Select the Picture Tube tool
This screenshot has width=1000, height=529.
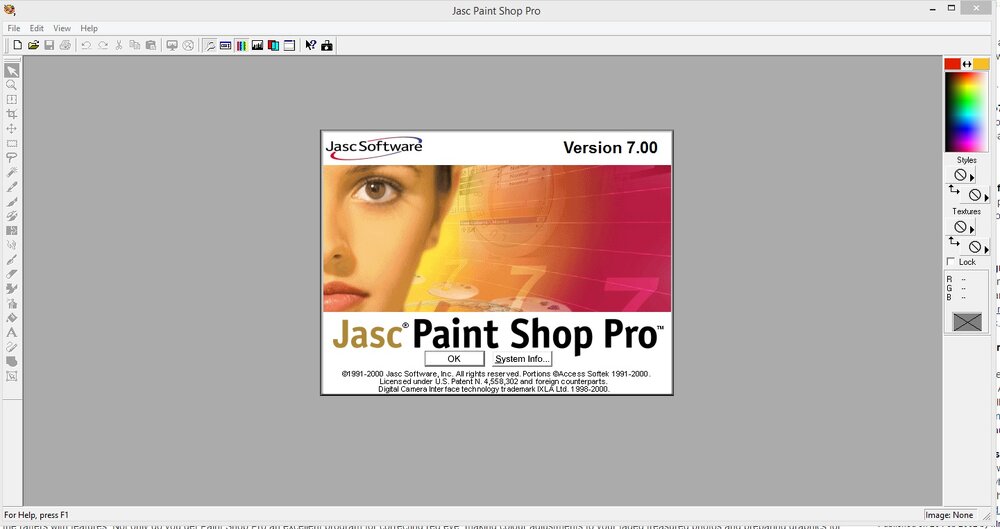(11, 288)
